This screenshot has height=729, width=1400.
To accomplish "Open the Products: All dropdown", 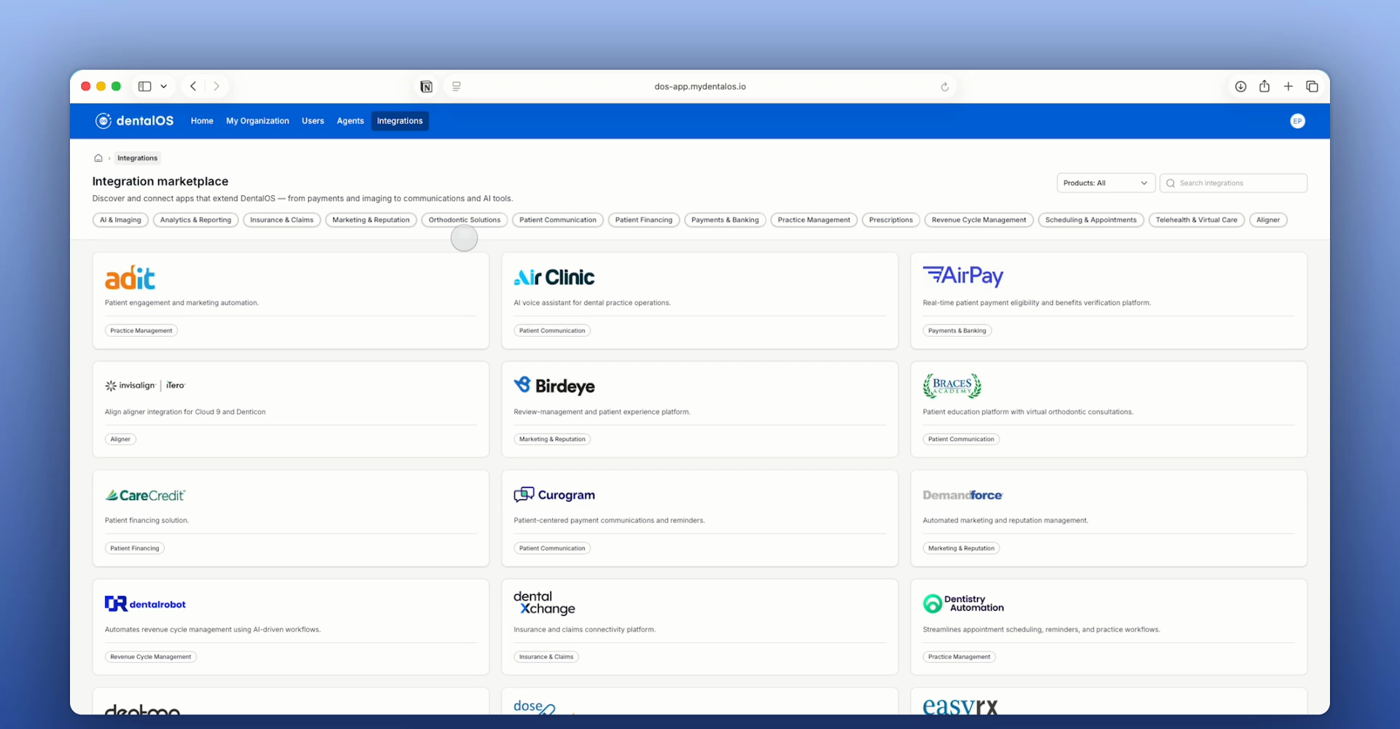I will [1106, 183].
